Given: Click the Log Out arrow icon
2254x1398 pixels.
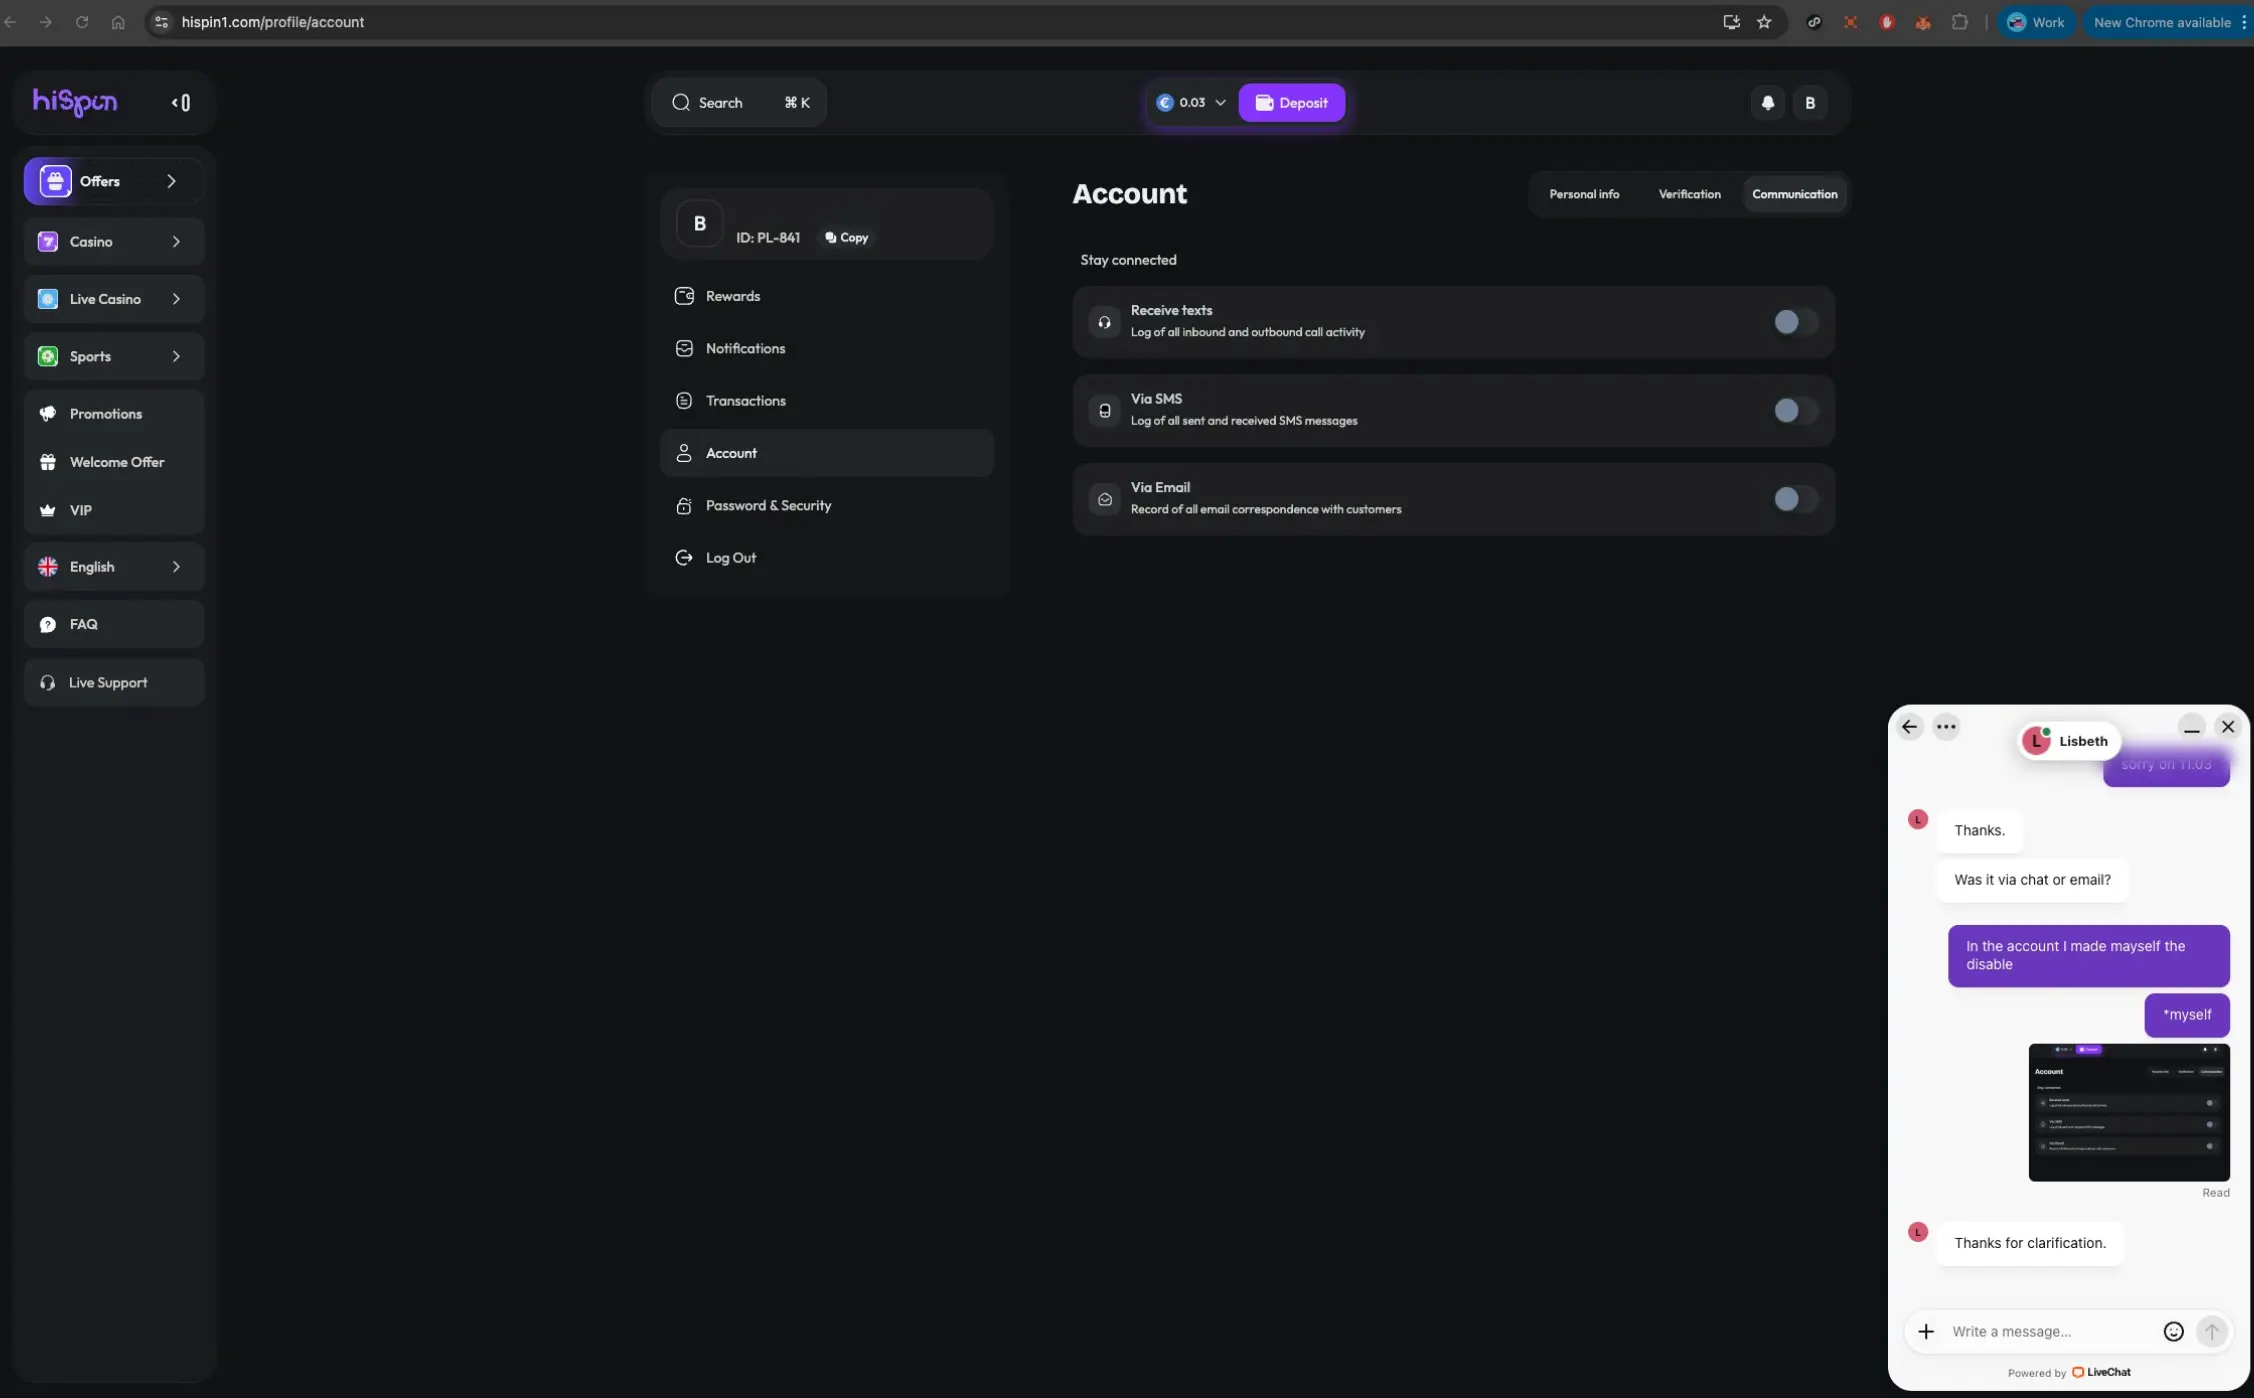Looking at the screenshot, I should [684, 558].
